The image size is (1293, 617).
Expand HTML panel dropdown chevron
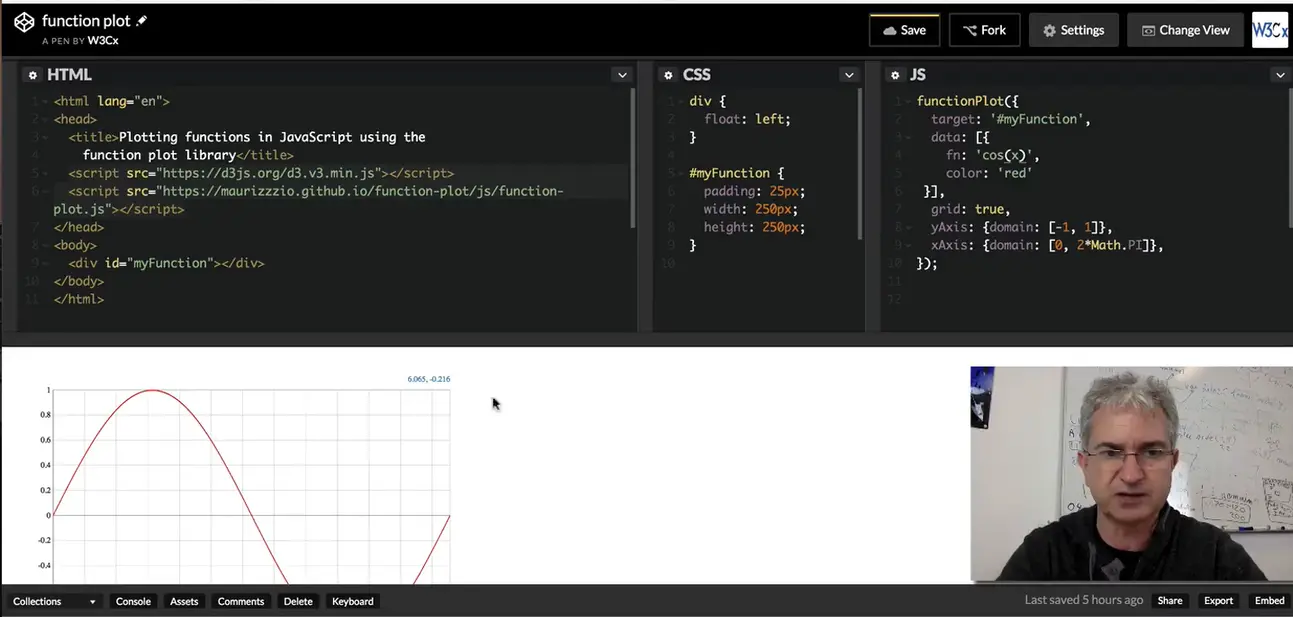622,75
